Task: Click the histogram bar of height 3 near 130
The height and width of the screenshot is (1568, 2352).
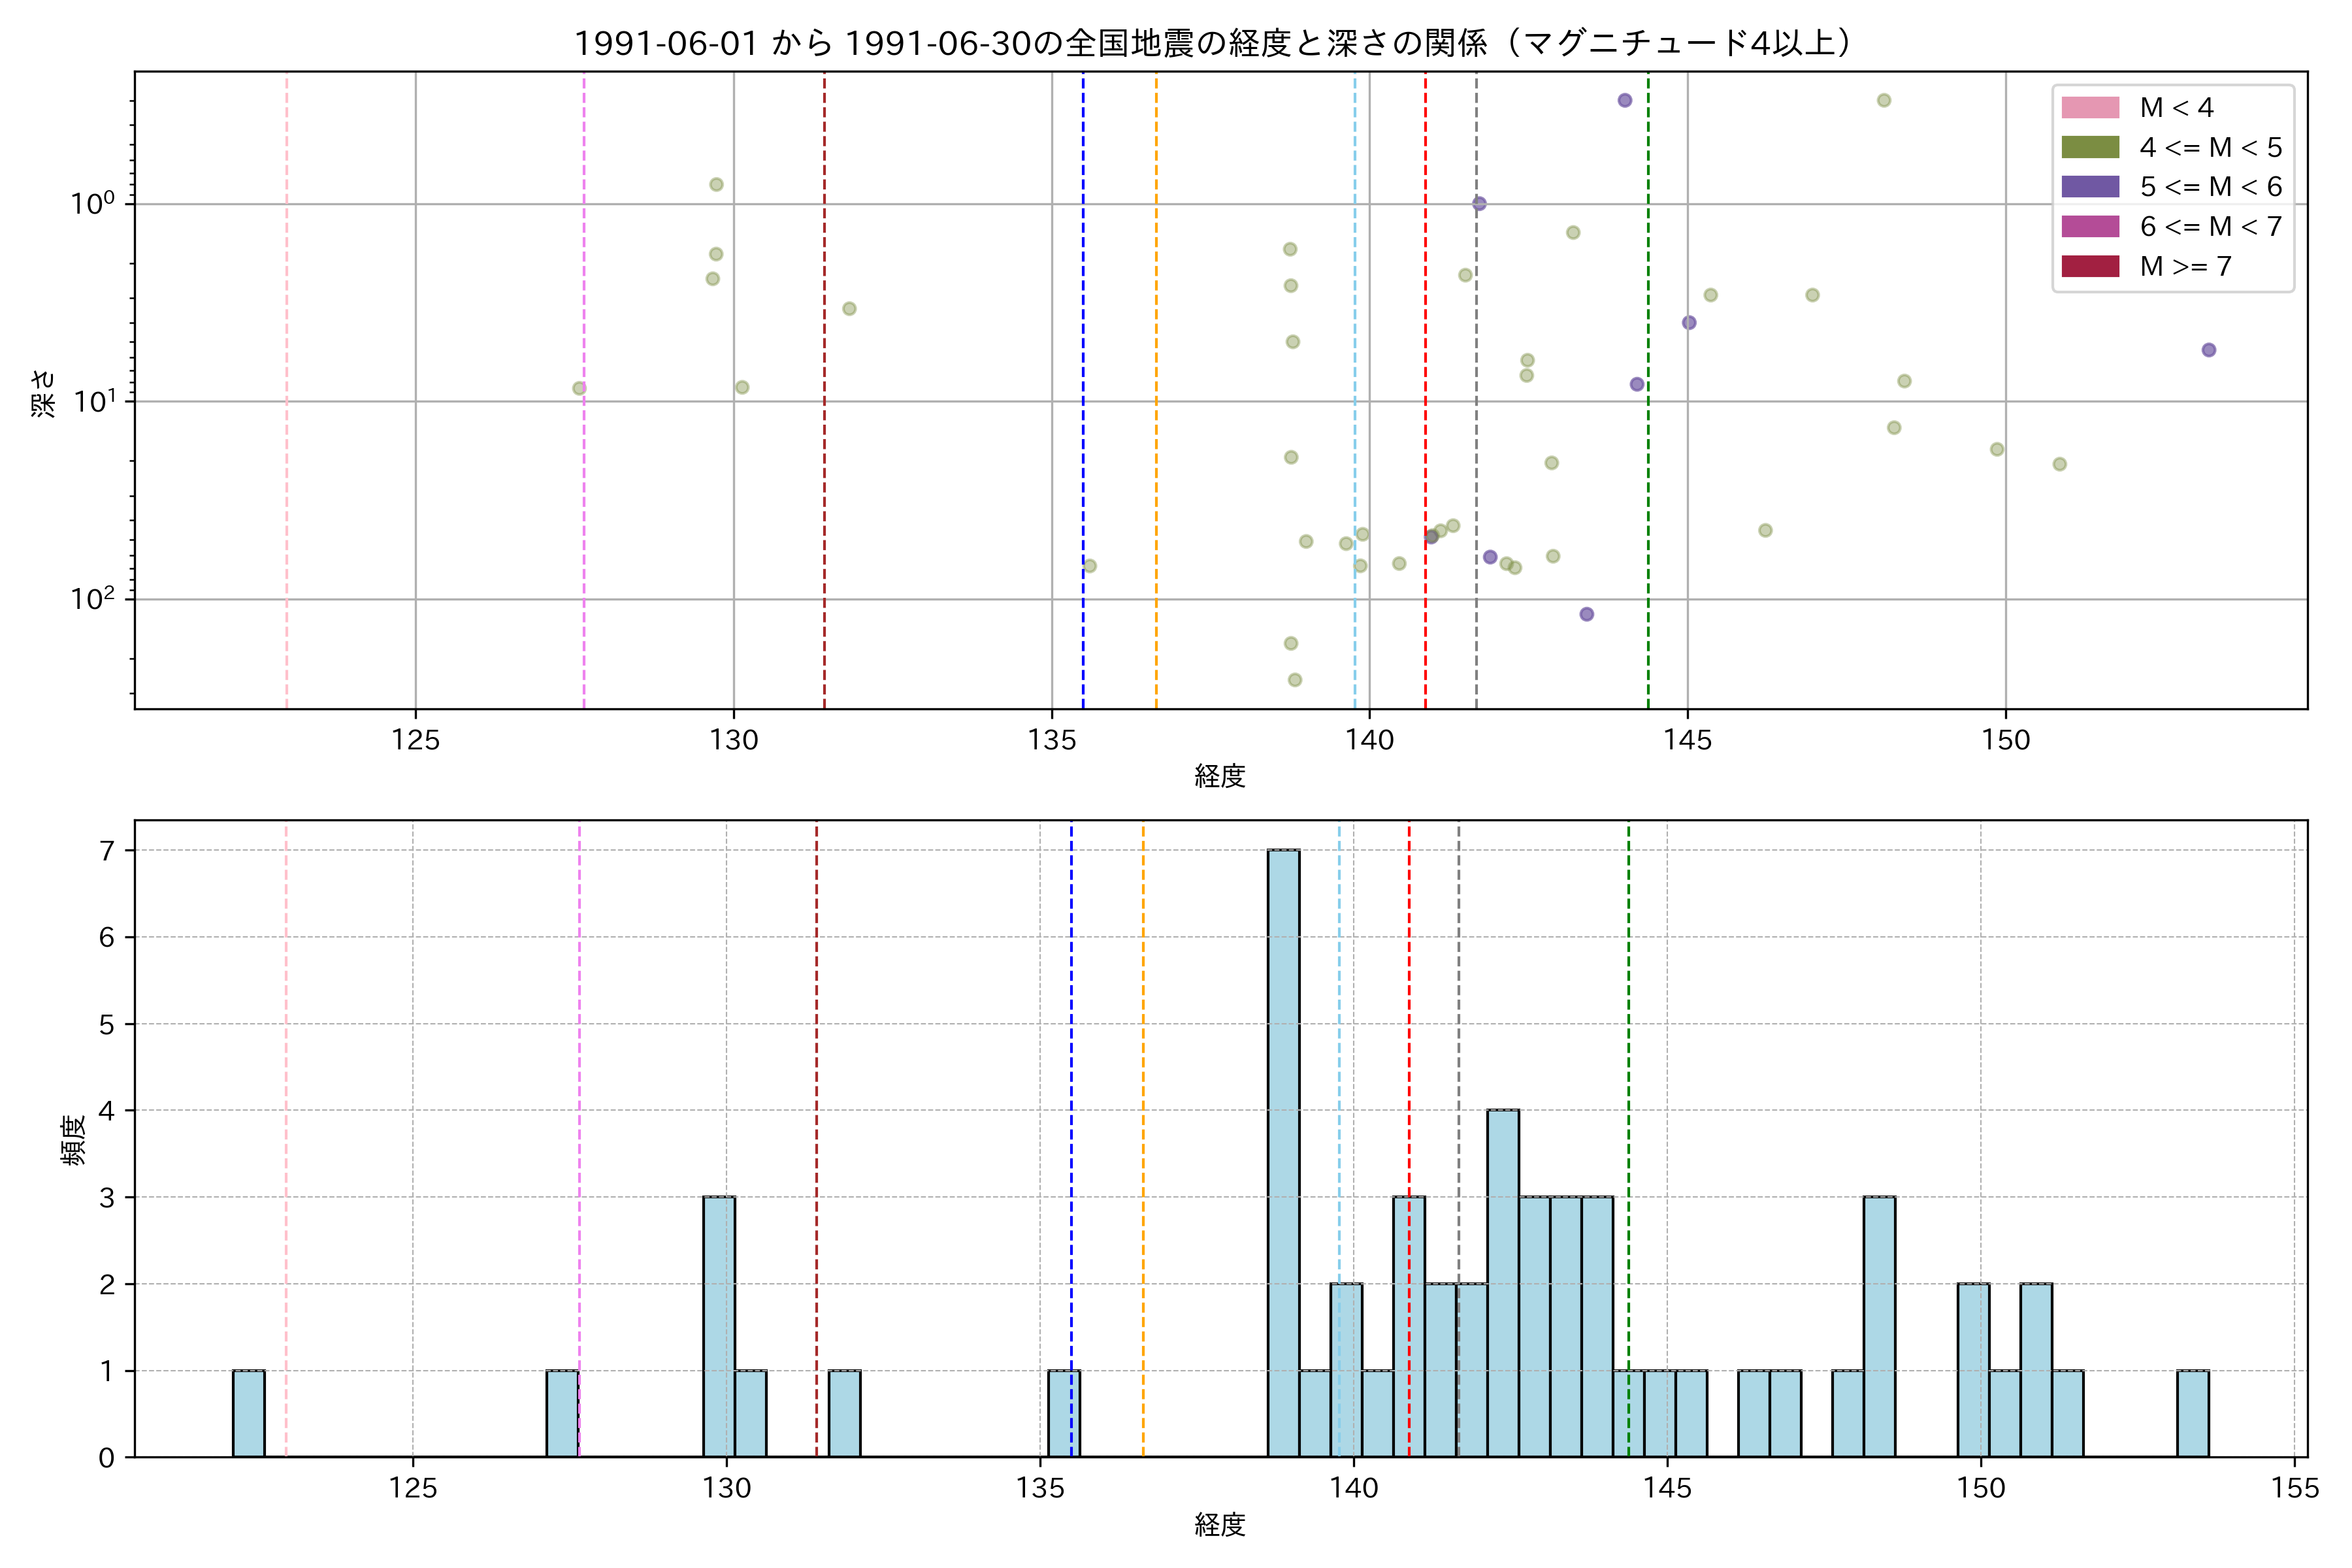Action: tap(719, 1325)
